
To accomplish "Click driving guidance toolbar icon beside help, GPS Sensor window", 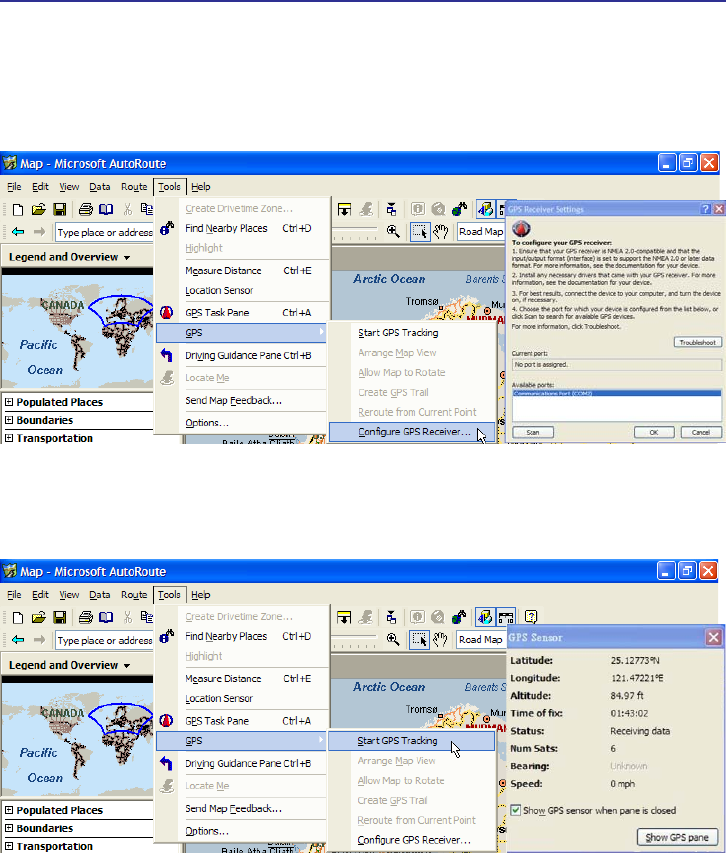I will [x=506, y=617].
